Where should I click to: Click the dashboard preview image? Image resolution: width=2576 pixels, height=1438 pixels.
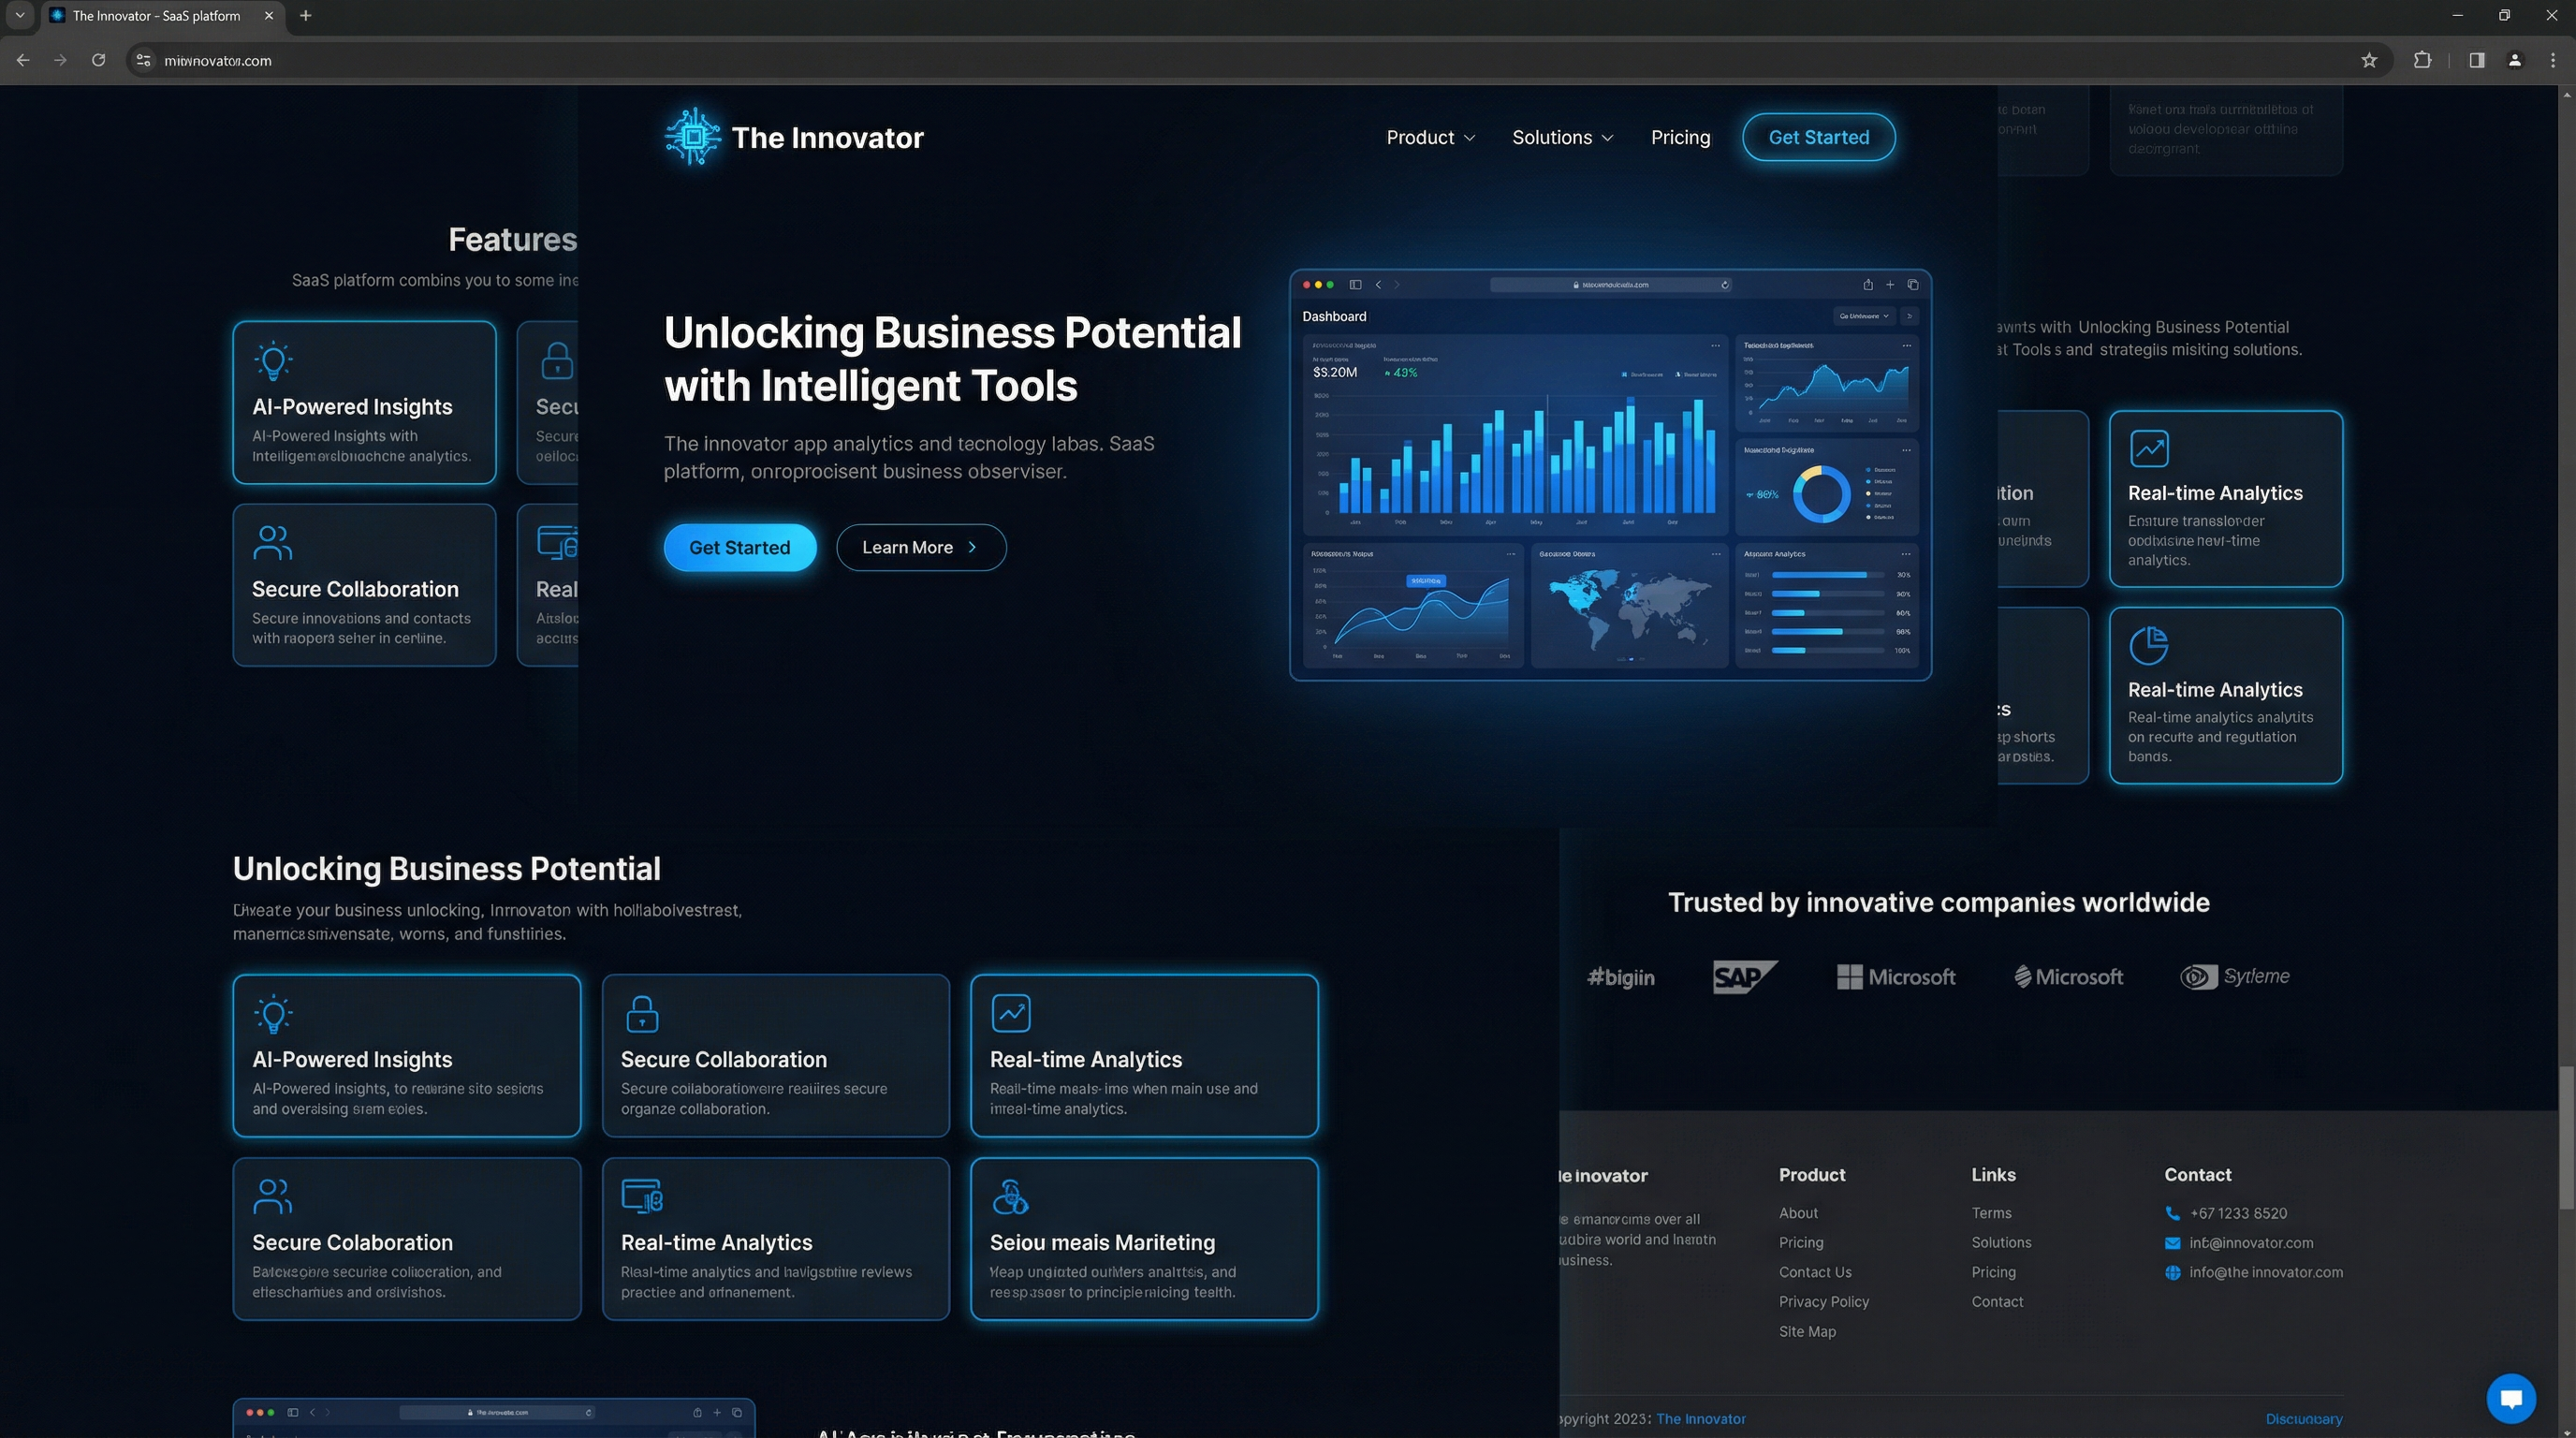[1610, 475]
